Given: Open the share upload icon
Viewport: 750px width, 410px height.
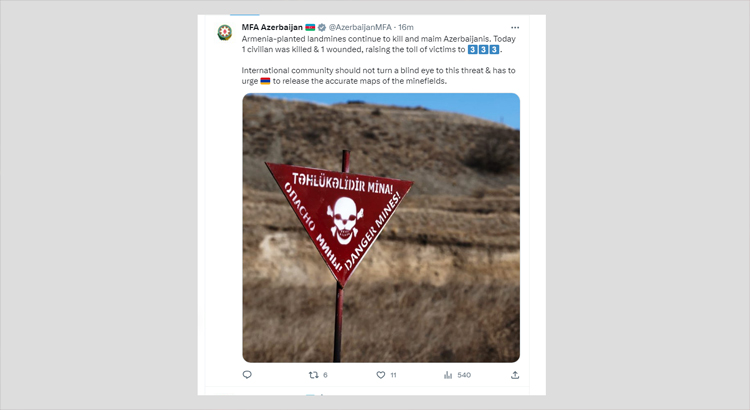Looking at the screenshot, I should (x=515, y=375).
